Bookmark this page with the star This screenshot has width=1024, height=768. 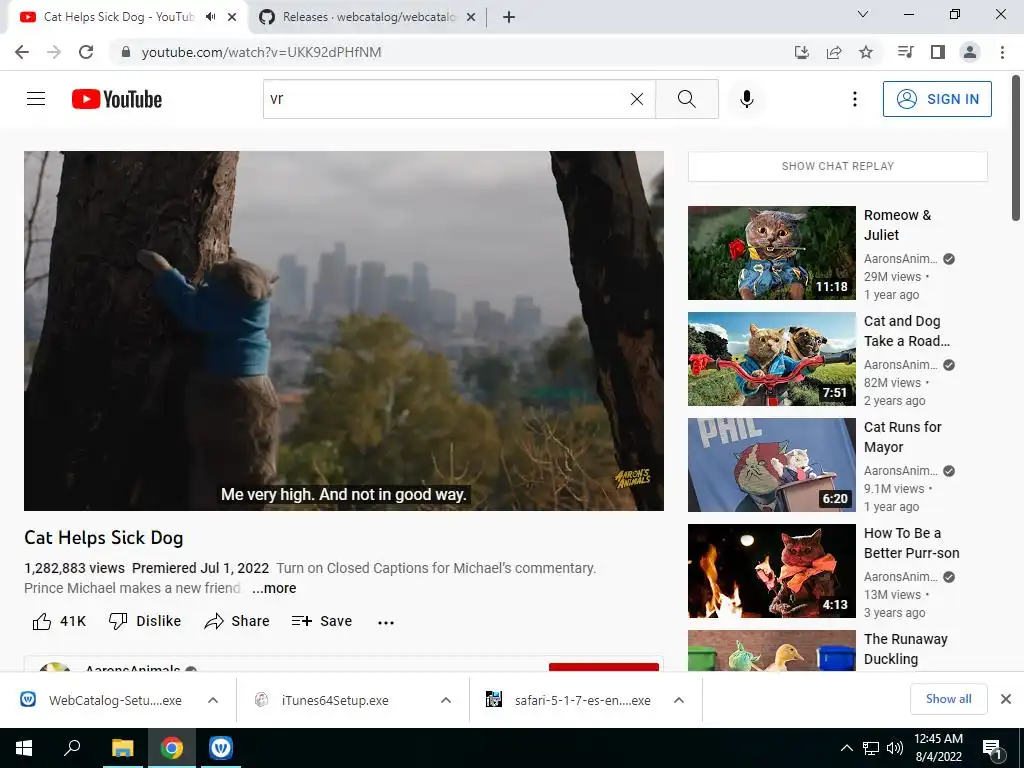pyautogui.click(x=866, y=52)
